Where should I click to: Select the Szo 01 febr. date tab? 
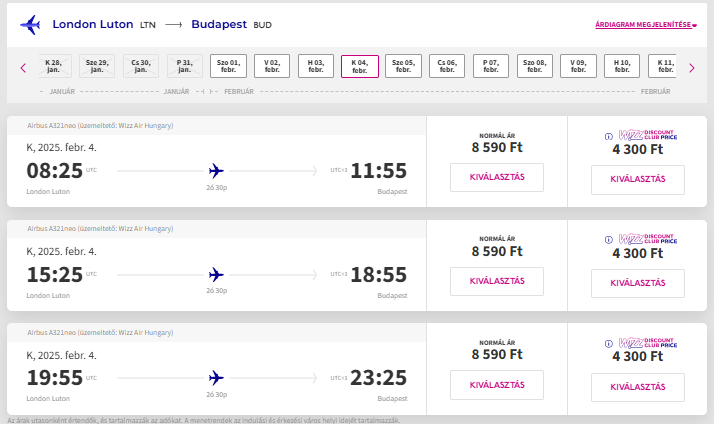(x=228, y=66)
